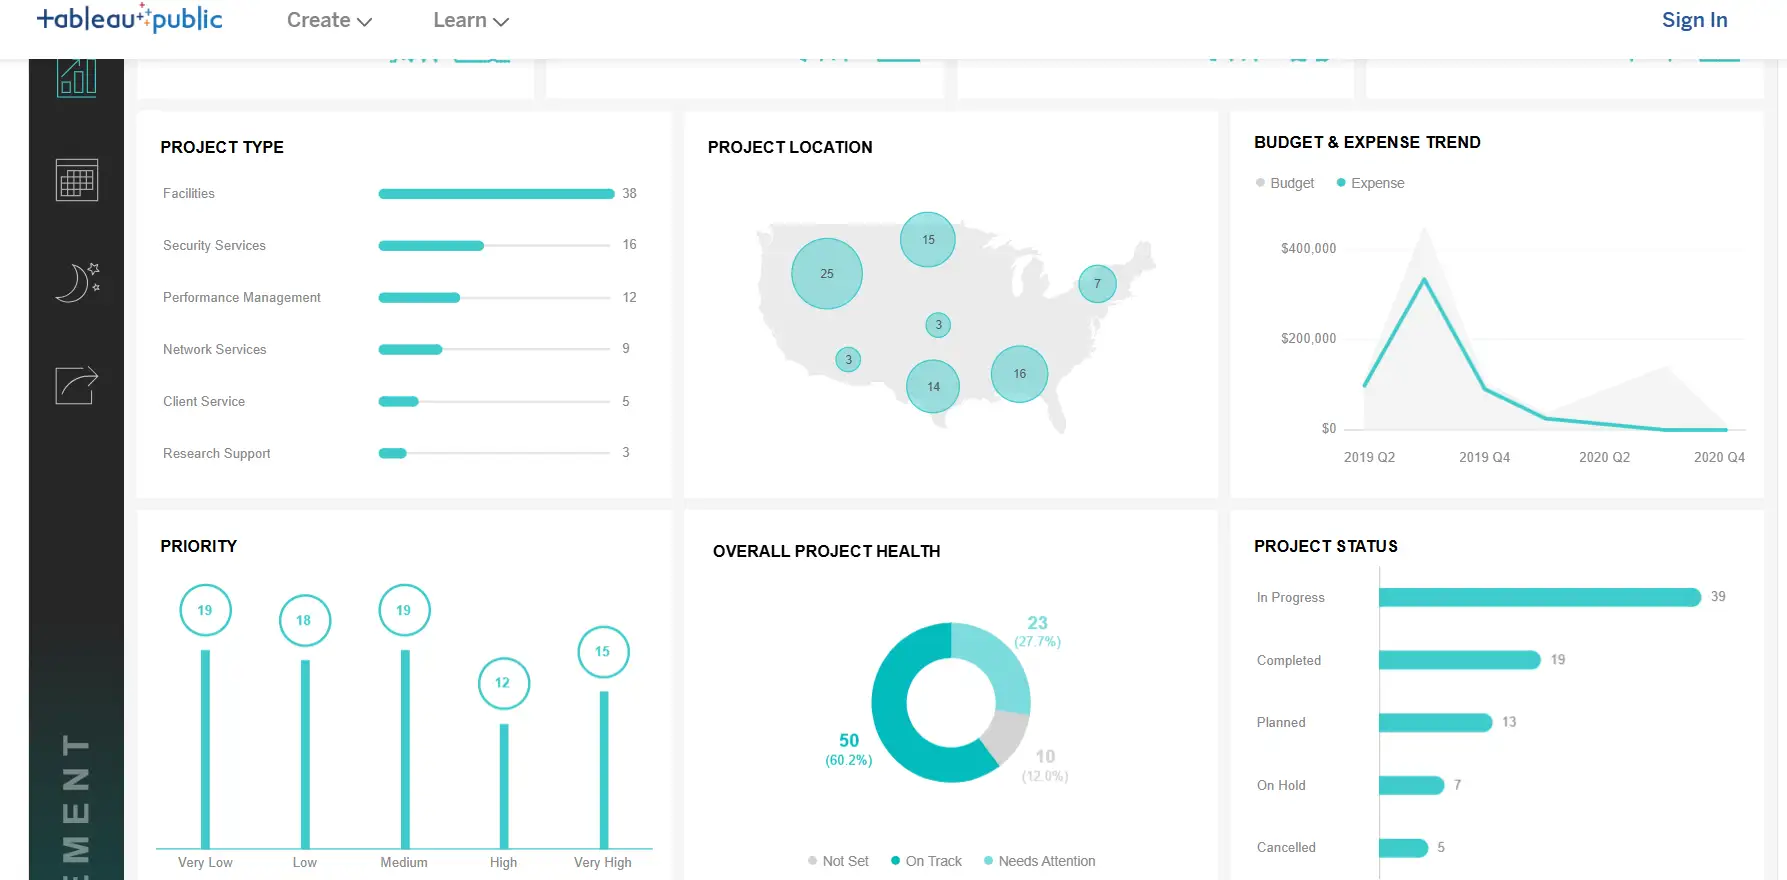Select the map bubble labeled 14
Image resolution: width=1787 pixels, height=880 pixels.
tap(933, 386)
